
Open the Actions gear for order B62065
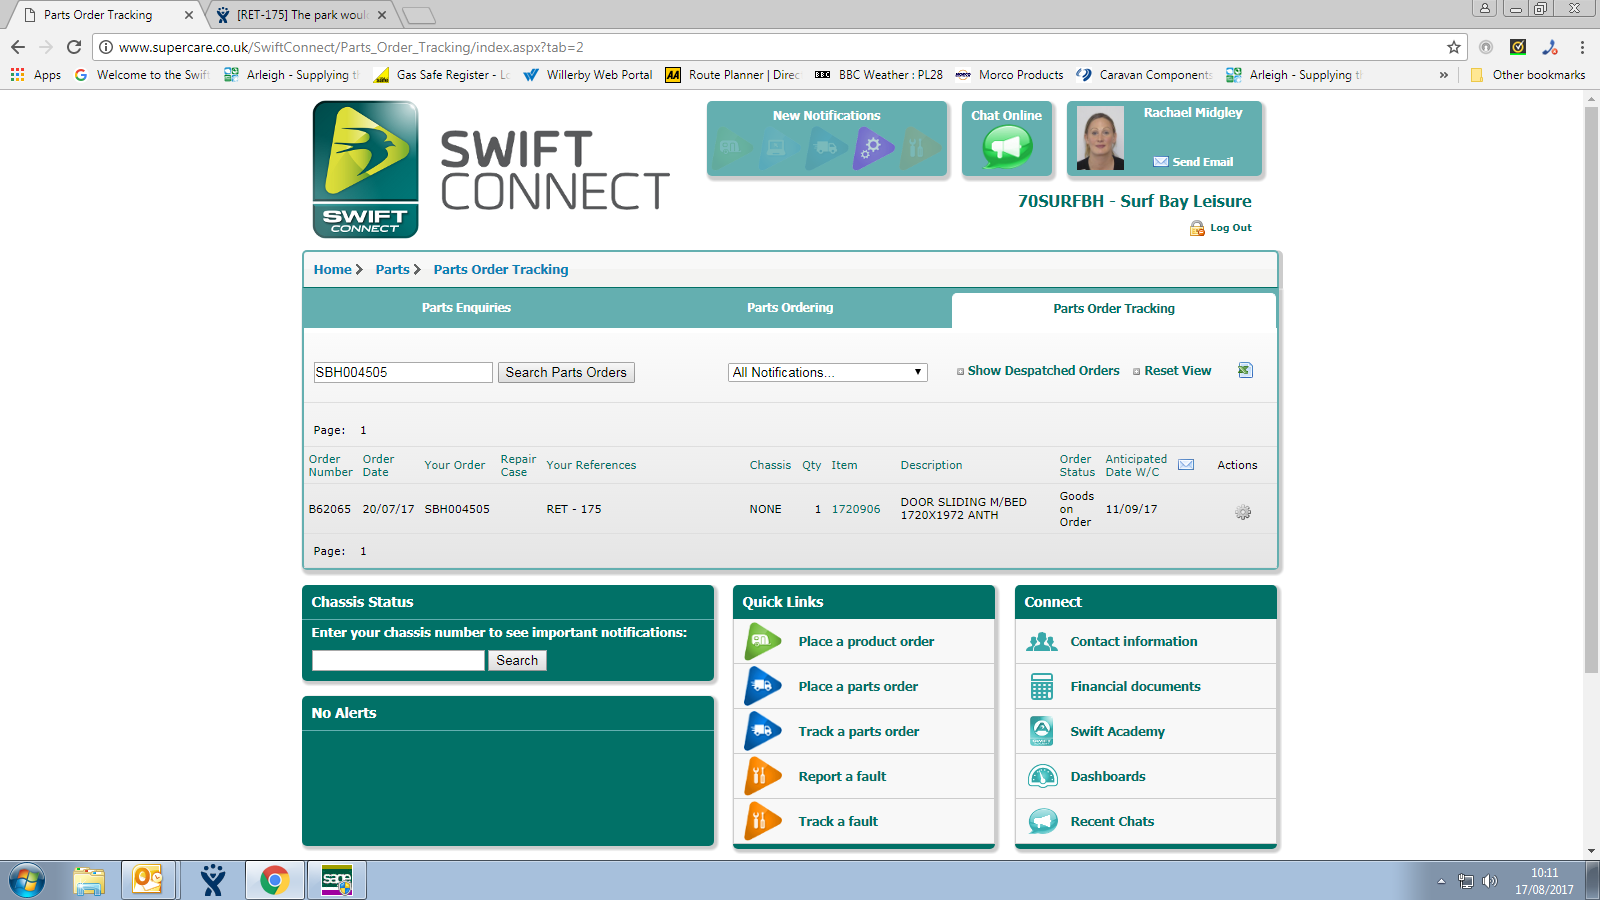[1243, 512]
